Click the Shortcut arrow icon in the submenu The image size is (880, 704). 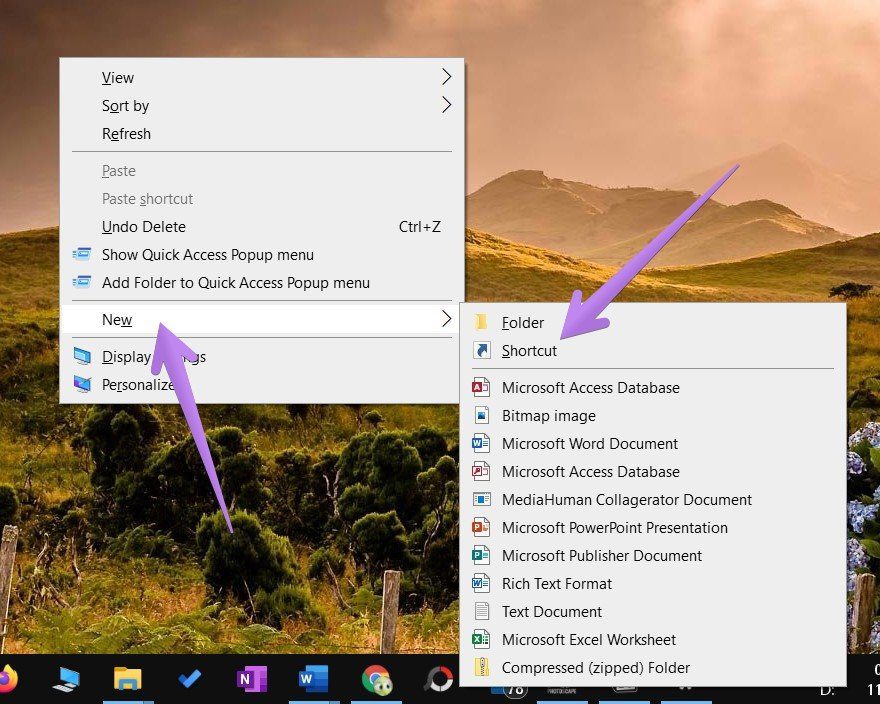[482, 350]
